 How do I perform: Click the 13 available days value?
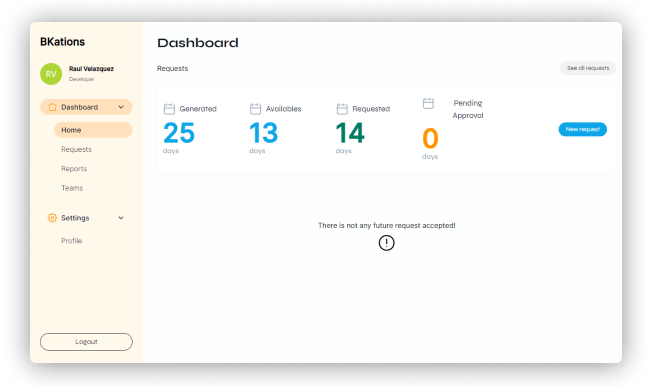(264, 133)
